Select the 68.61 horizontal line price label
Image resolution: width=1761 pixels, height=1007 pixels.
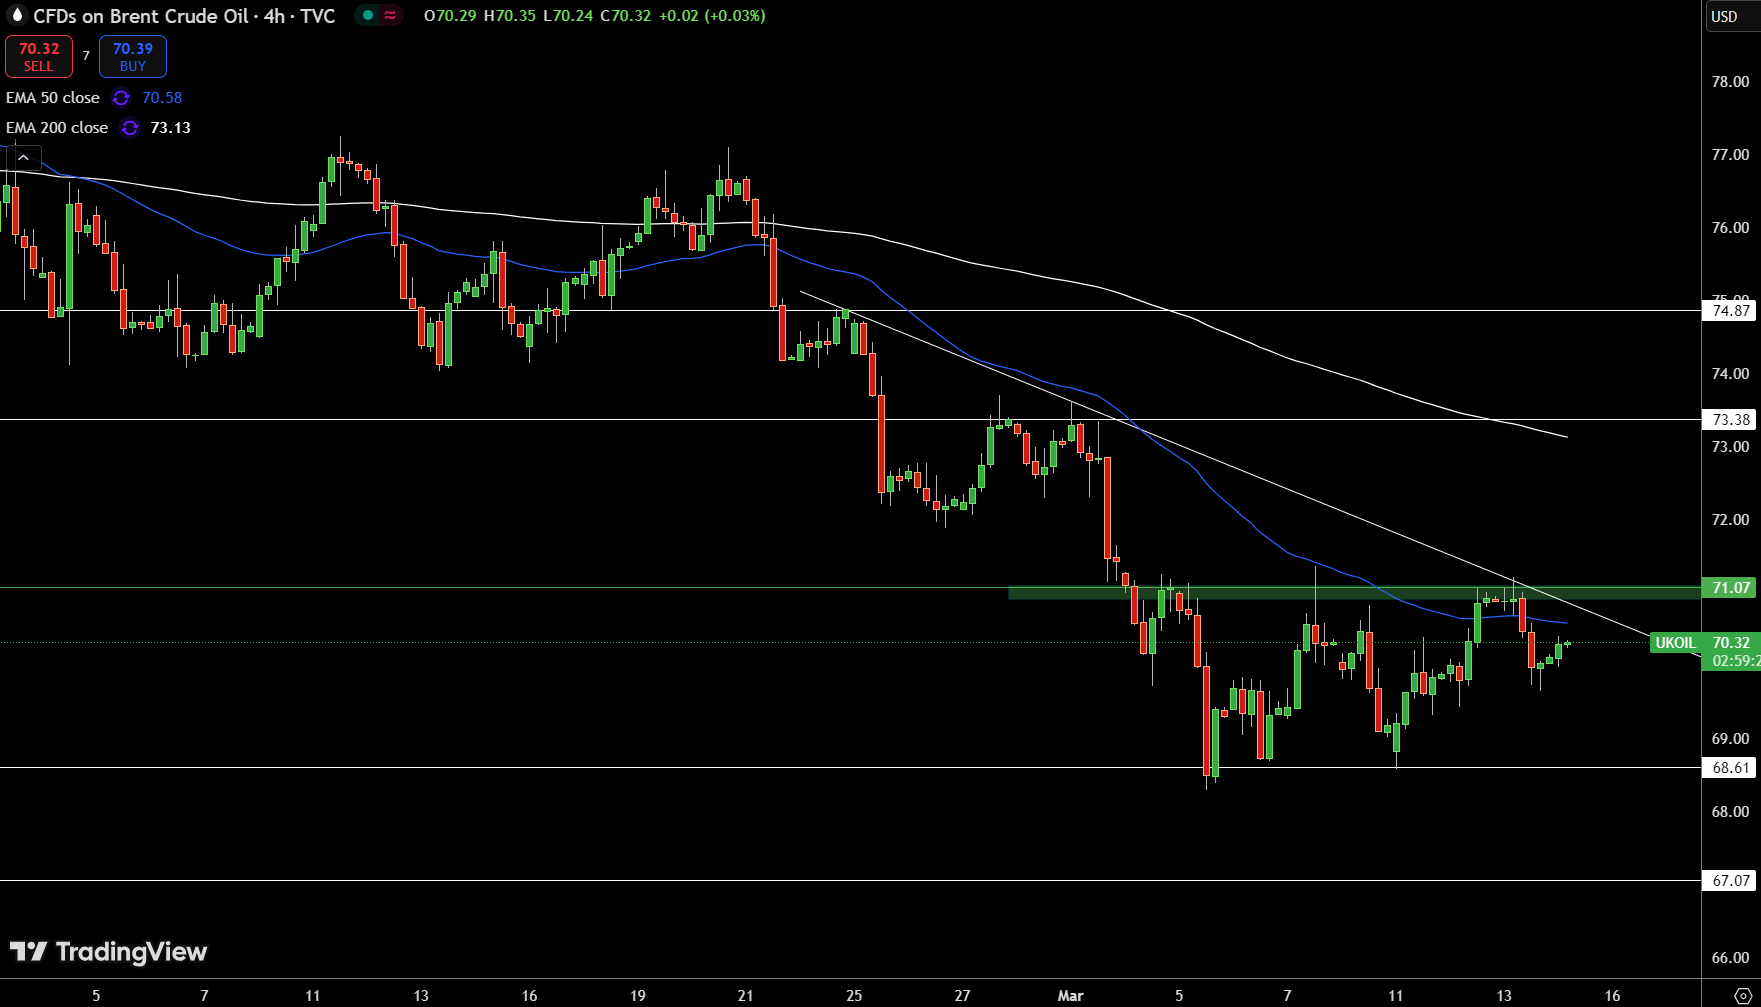1731,768
